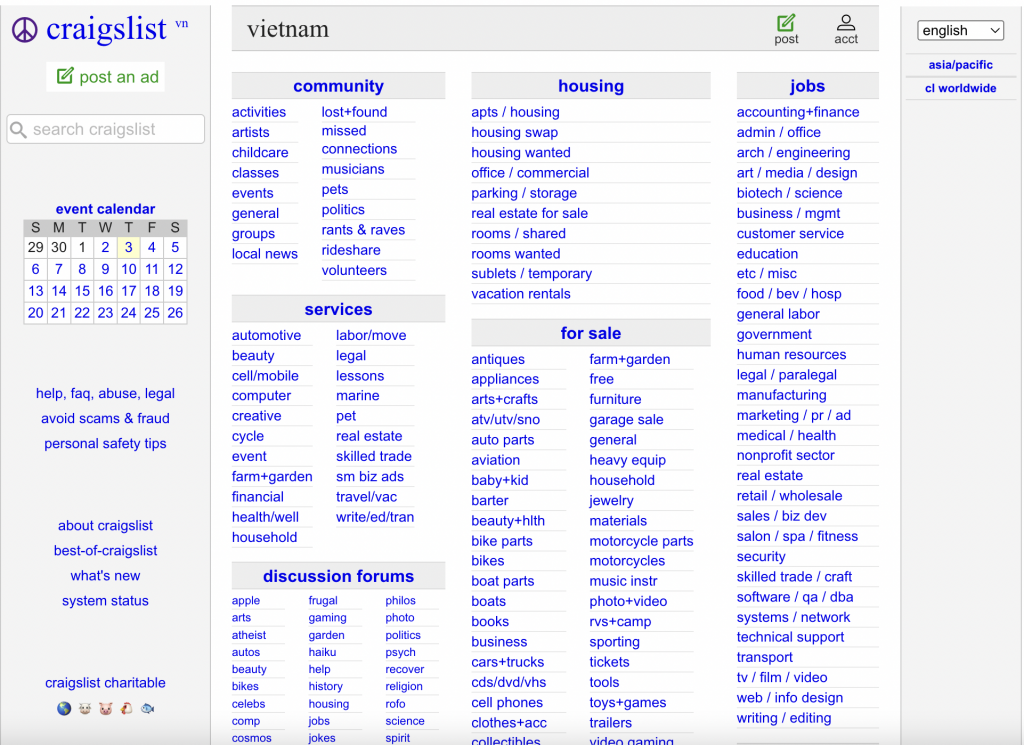Open 'activities' under community
The width and height of the screenshot is (1024, 745).
click(x=259, y=112)
